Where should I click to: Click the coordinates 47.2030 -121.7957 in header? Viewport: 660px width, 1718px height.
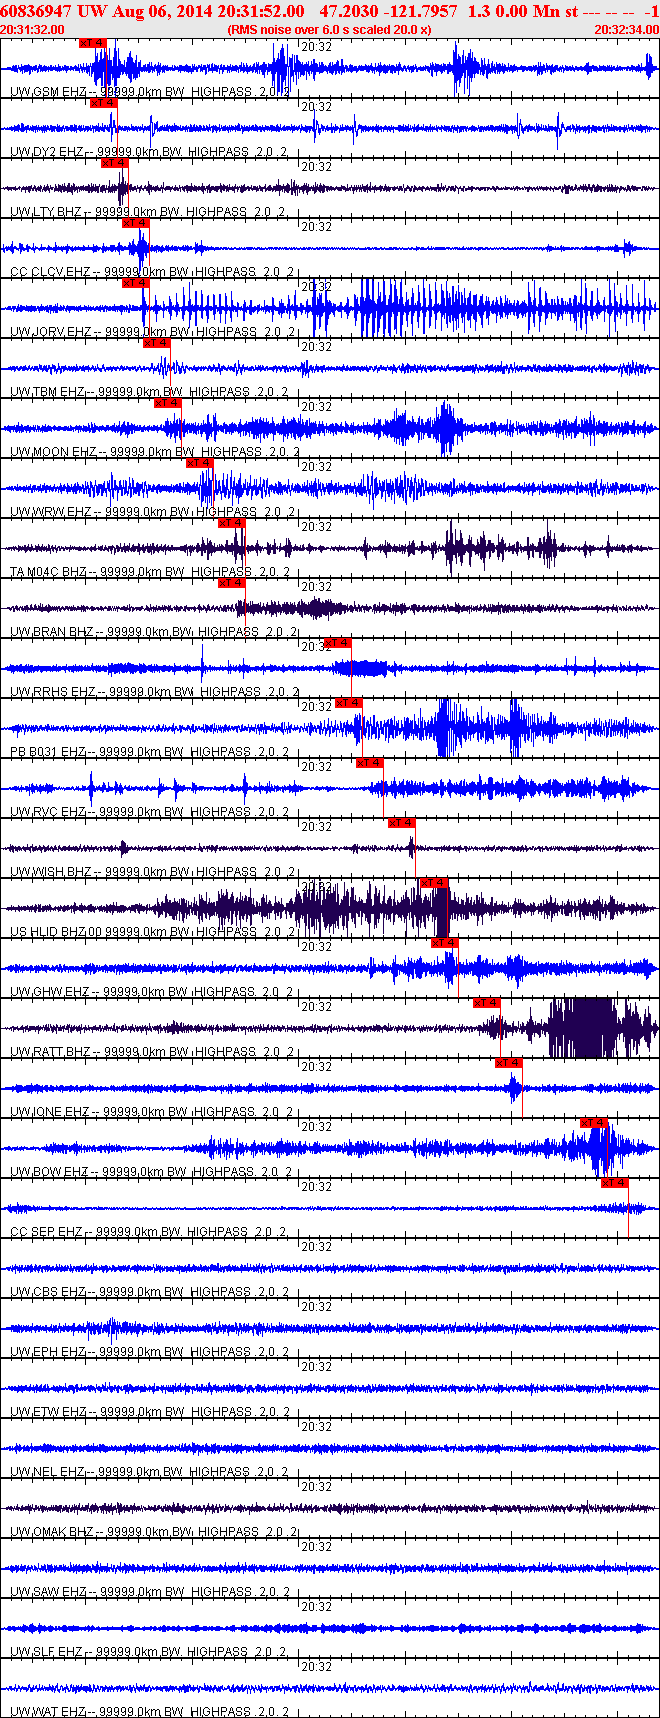click(x=389, y=11)
